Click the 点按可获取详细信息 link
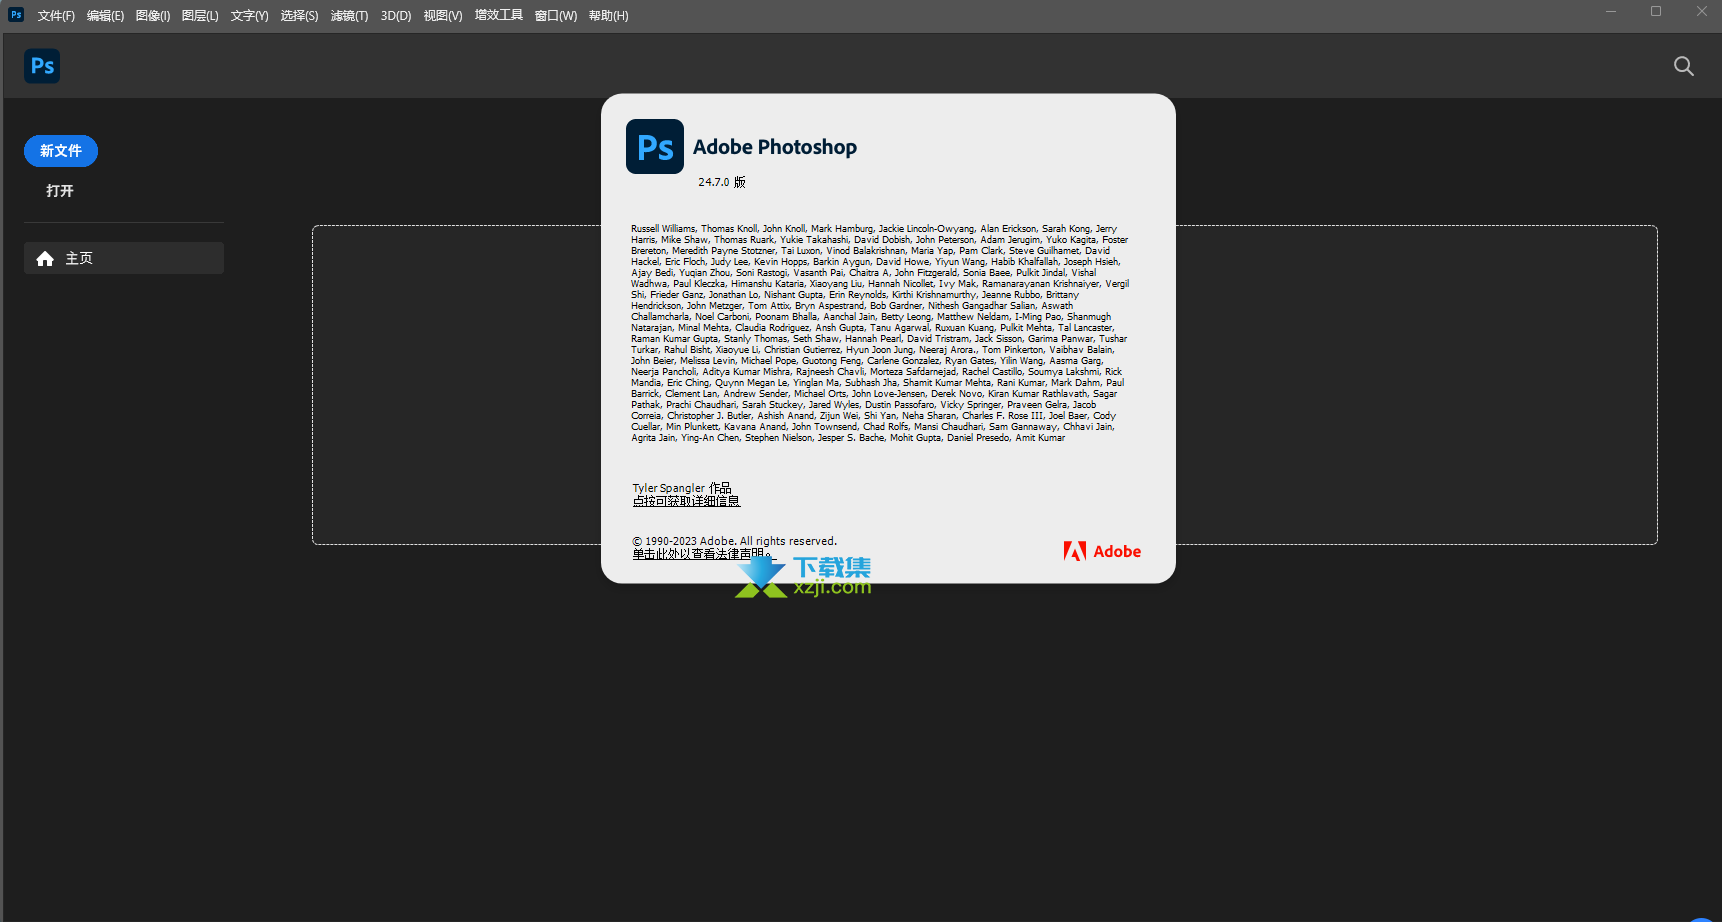Image resolution: width=1722 pixels, height=922 pixels. pos(686,501)
